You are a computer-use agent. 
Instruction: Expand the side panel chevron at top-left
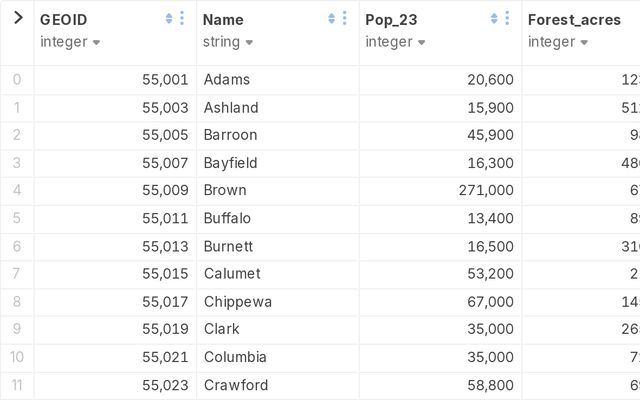pos(17,18)
